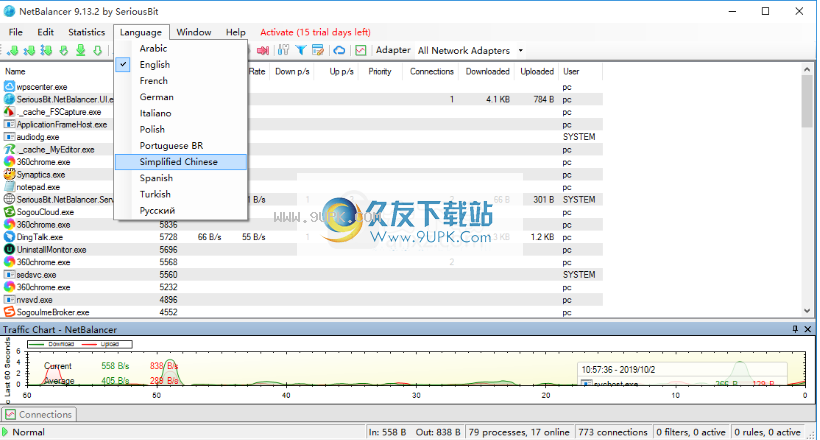820x440 pixels.
Task: Click the _cache_FSCapture.exe process icon
Action: pyautogui.click(x=9, y=111)
